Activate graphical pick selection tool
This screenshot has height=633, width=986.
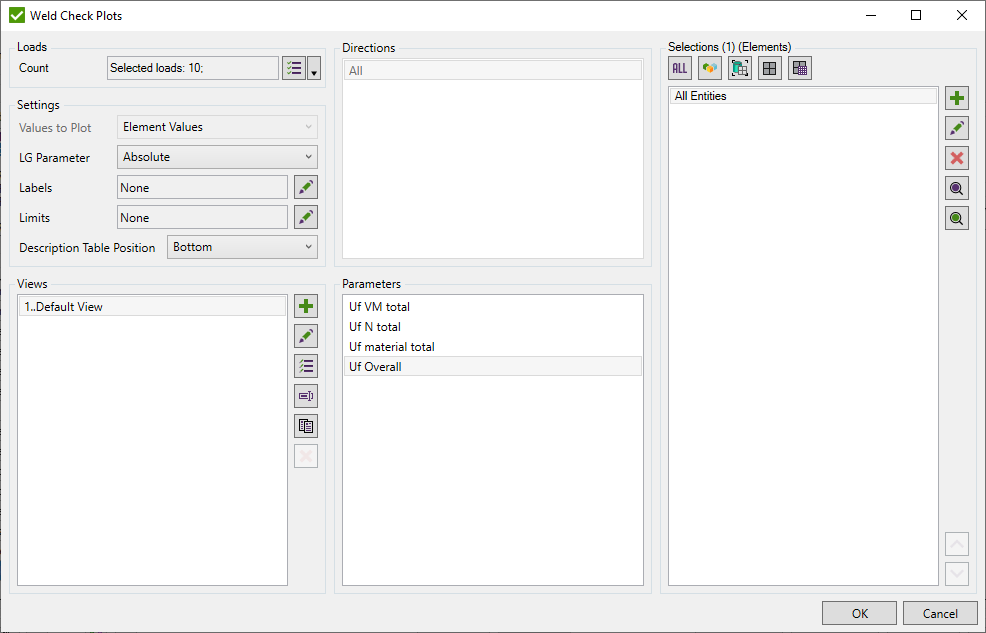point(740,67)
